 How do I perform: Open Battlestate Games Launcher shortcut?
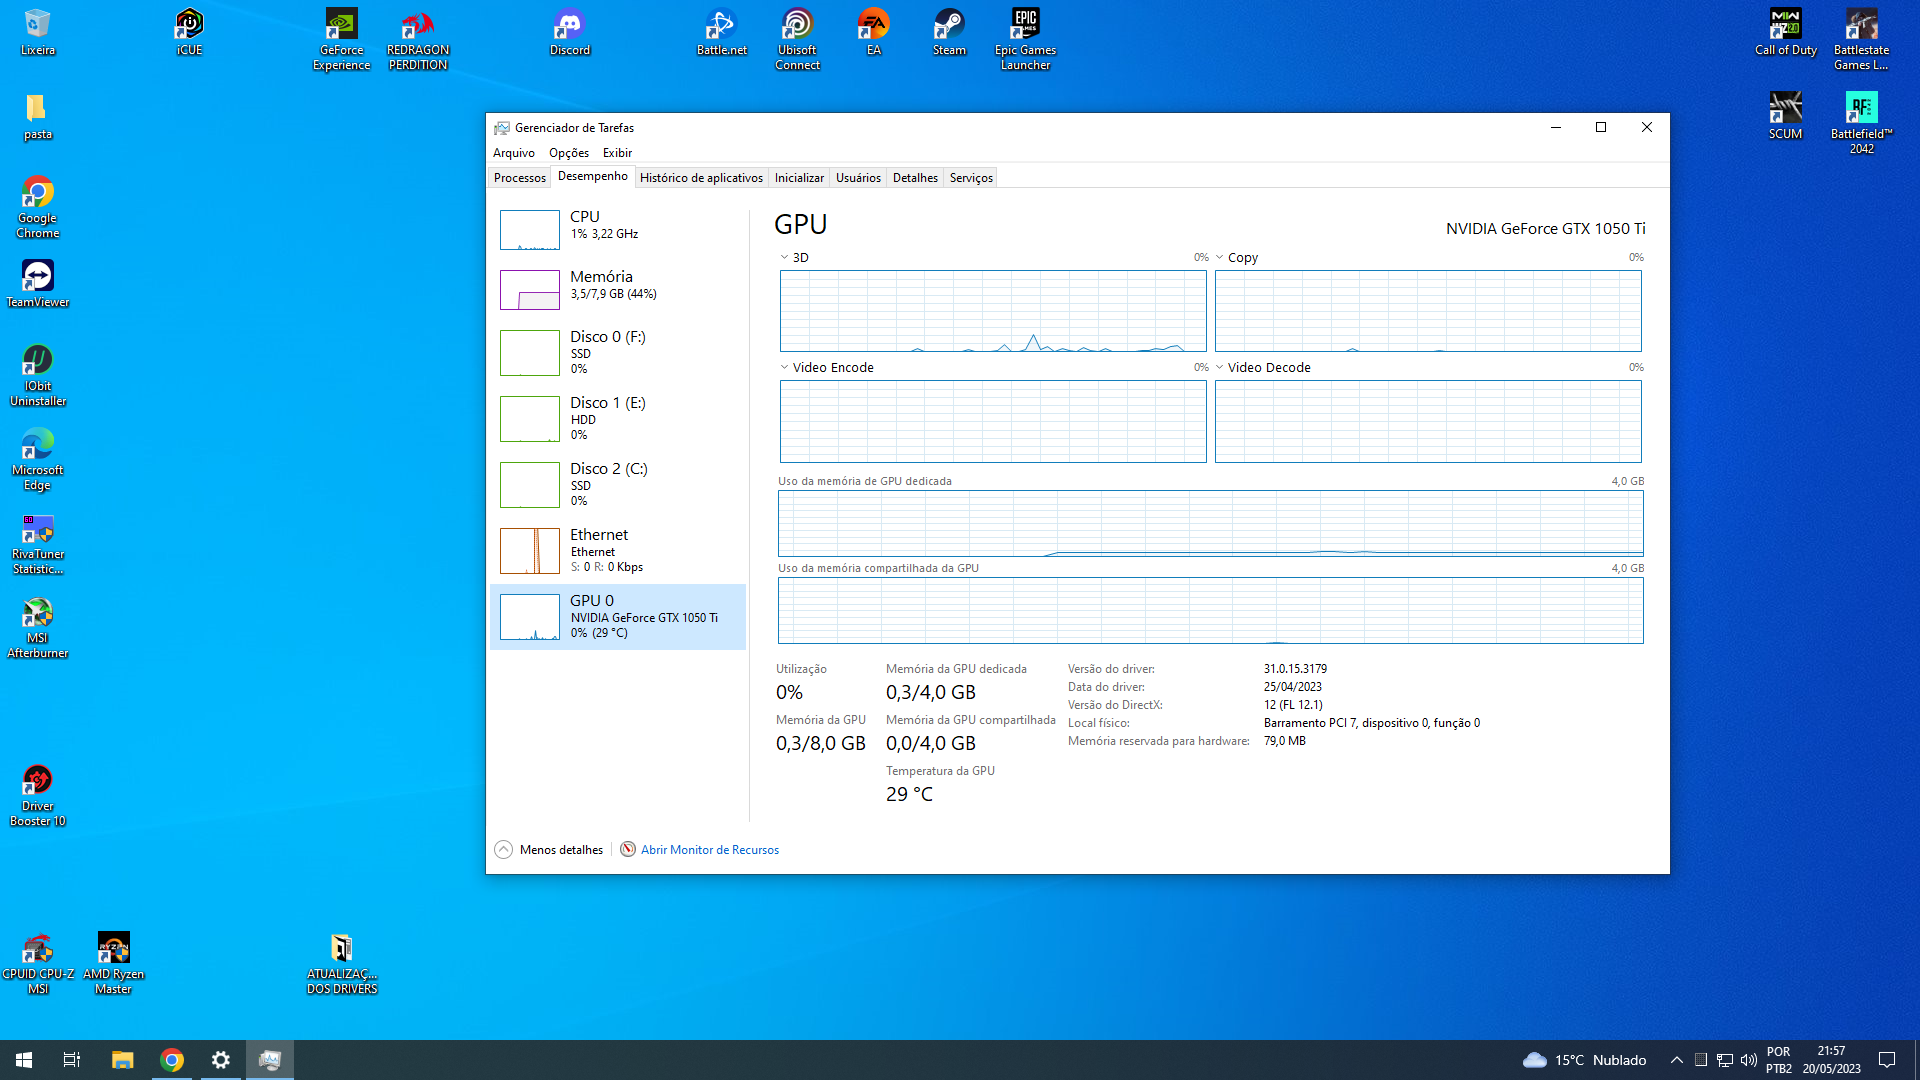1861,39
